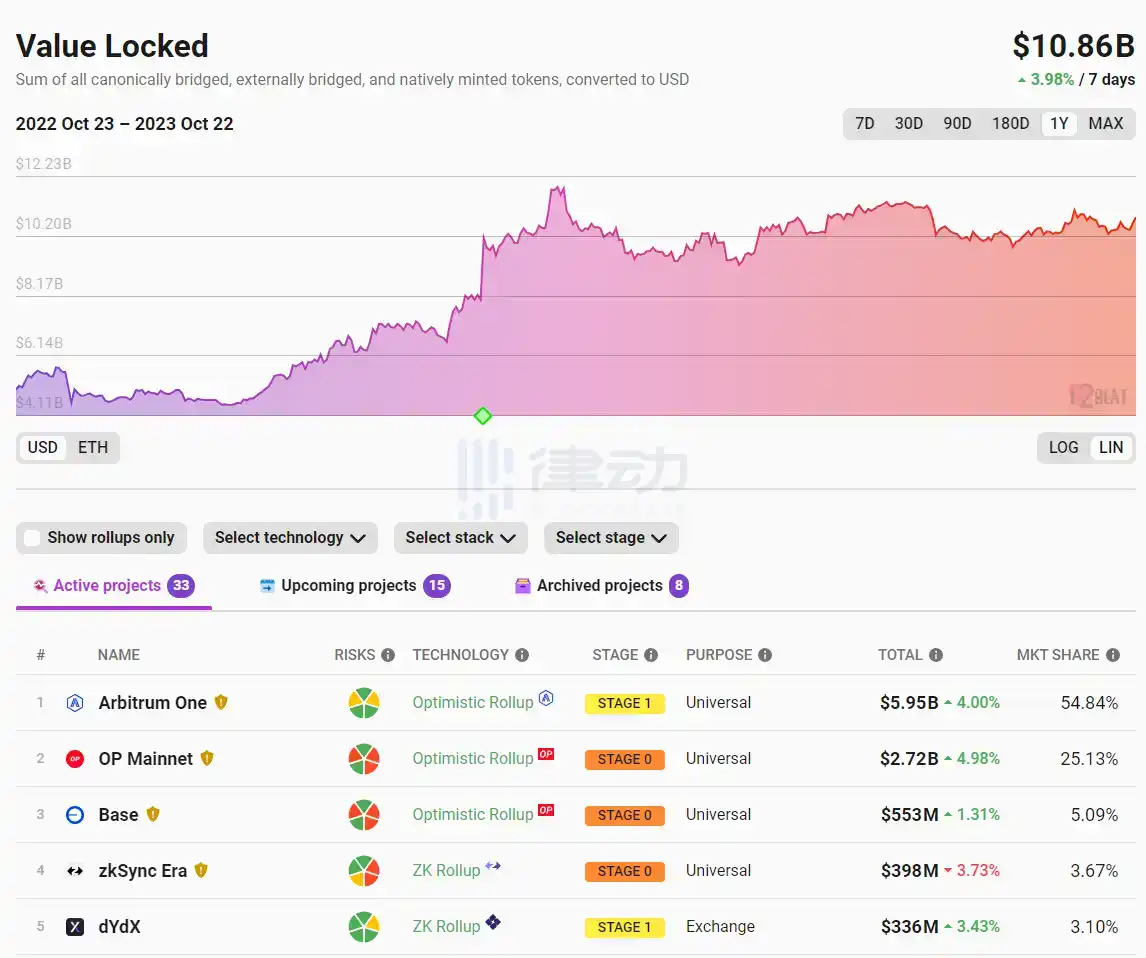Image resolution: width=1146 pixels, height=958 pixels.
Task: Open the Select technology dropdown
Action: (290, 538)
